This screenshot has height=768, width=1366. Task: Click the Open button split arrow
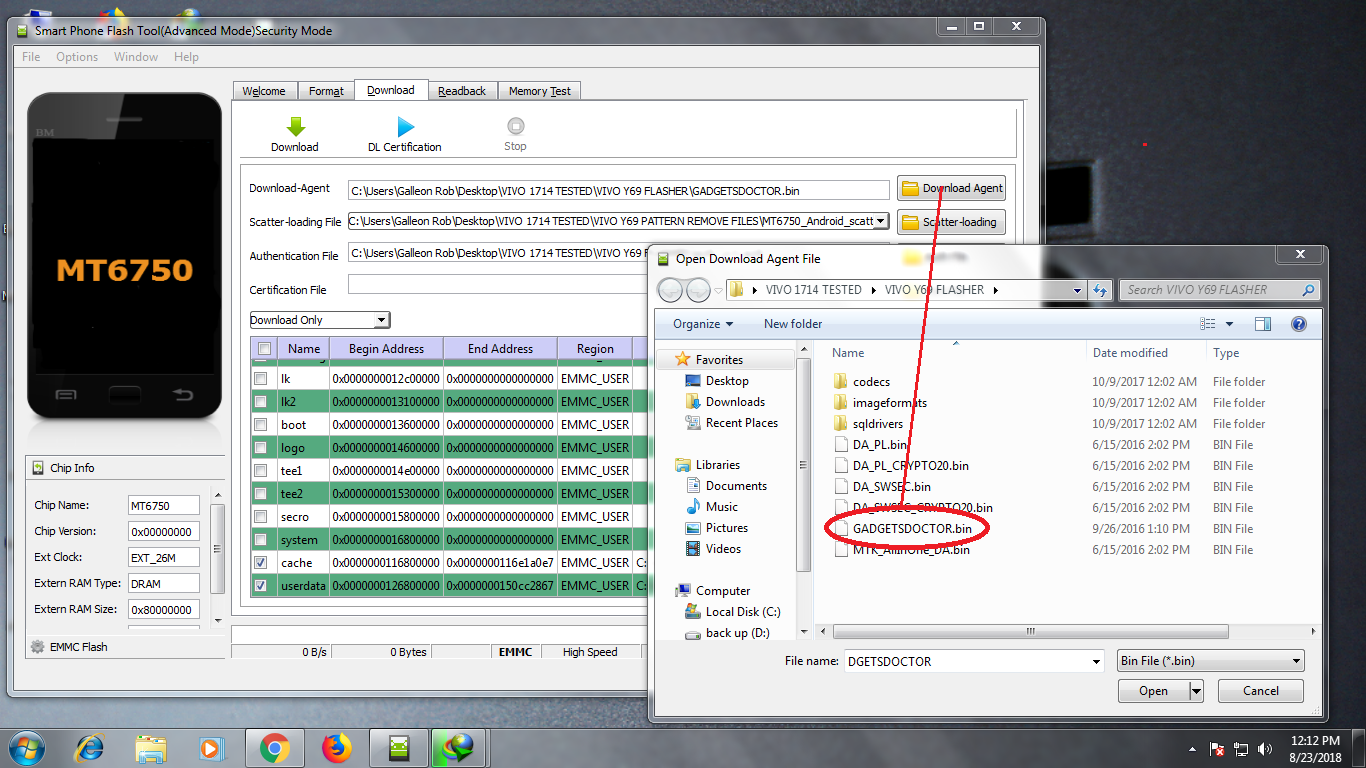point(1196,691)
